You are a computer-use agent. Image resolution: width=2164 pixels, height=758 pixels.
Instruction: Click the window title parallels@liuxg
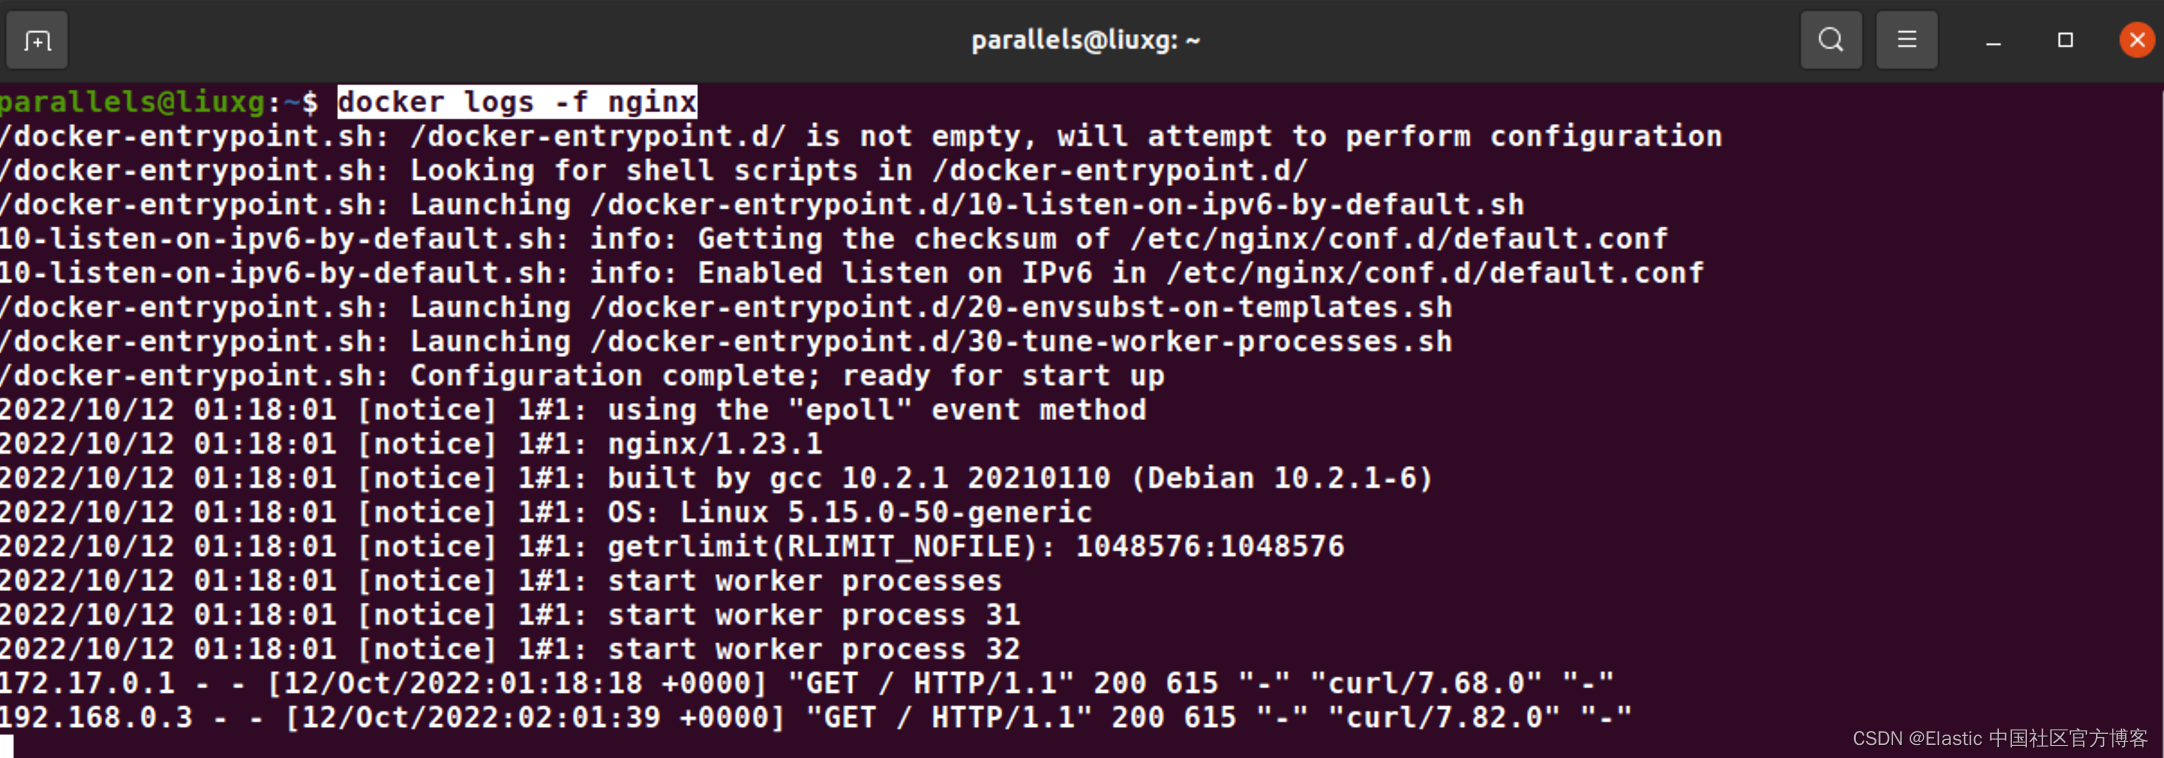(x=1085, y=40)
